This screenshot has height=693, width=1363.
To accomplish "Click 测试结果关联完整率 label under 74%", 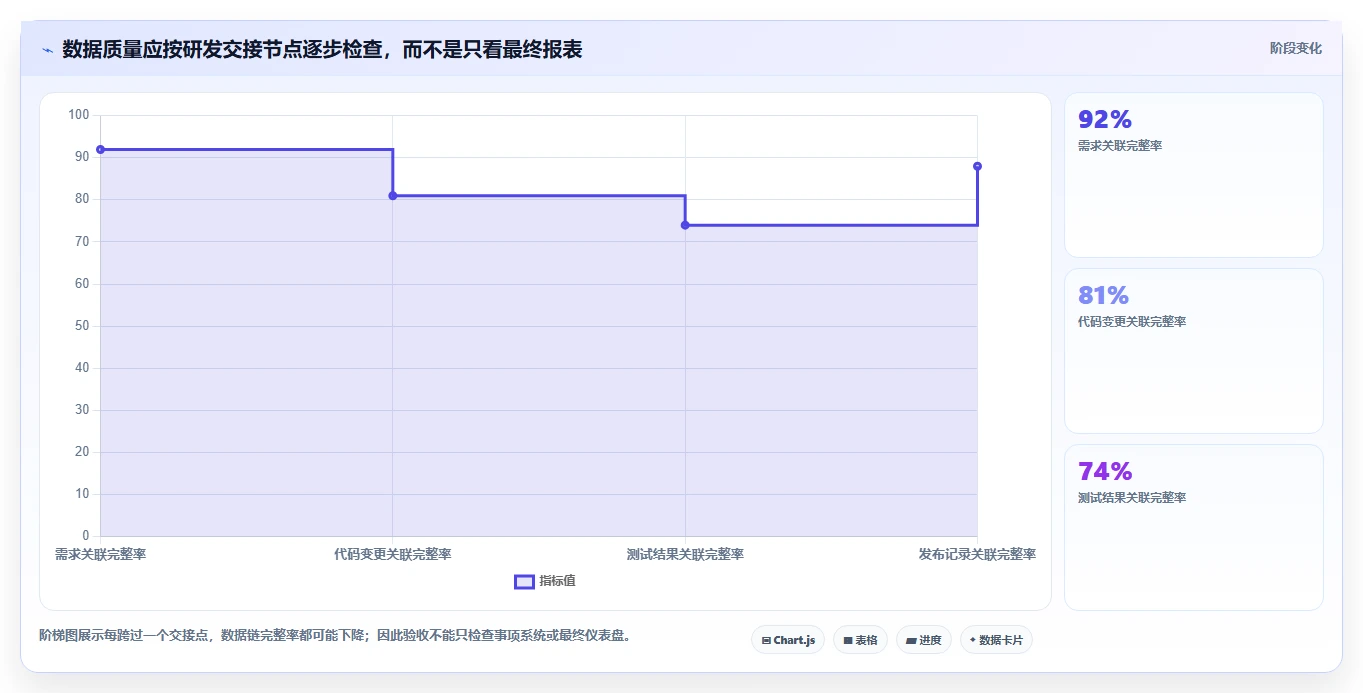I will tap(1132, 498).
